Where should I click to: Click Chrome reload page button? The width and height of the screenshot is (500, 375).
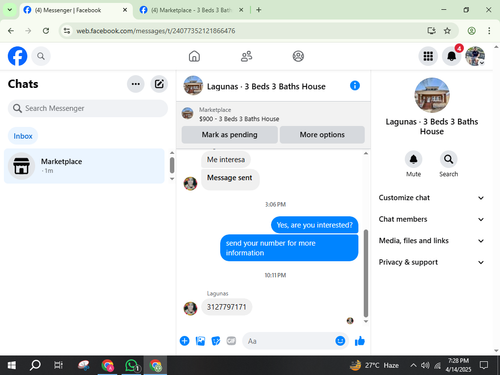pyautogui.click(x=46, y=31)
